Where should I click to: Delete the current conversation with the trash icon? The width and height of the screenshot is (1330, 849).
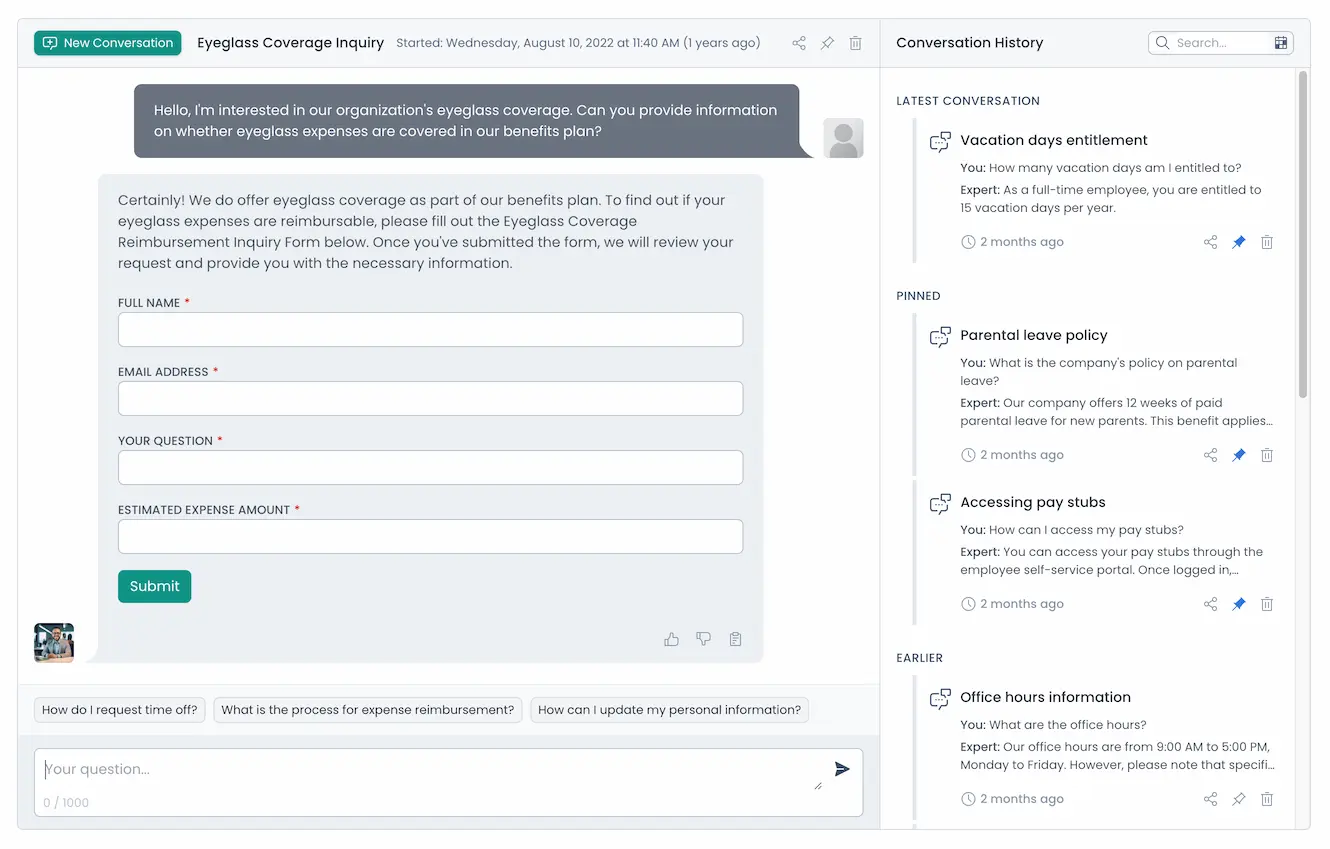(855, 43)
